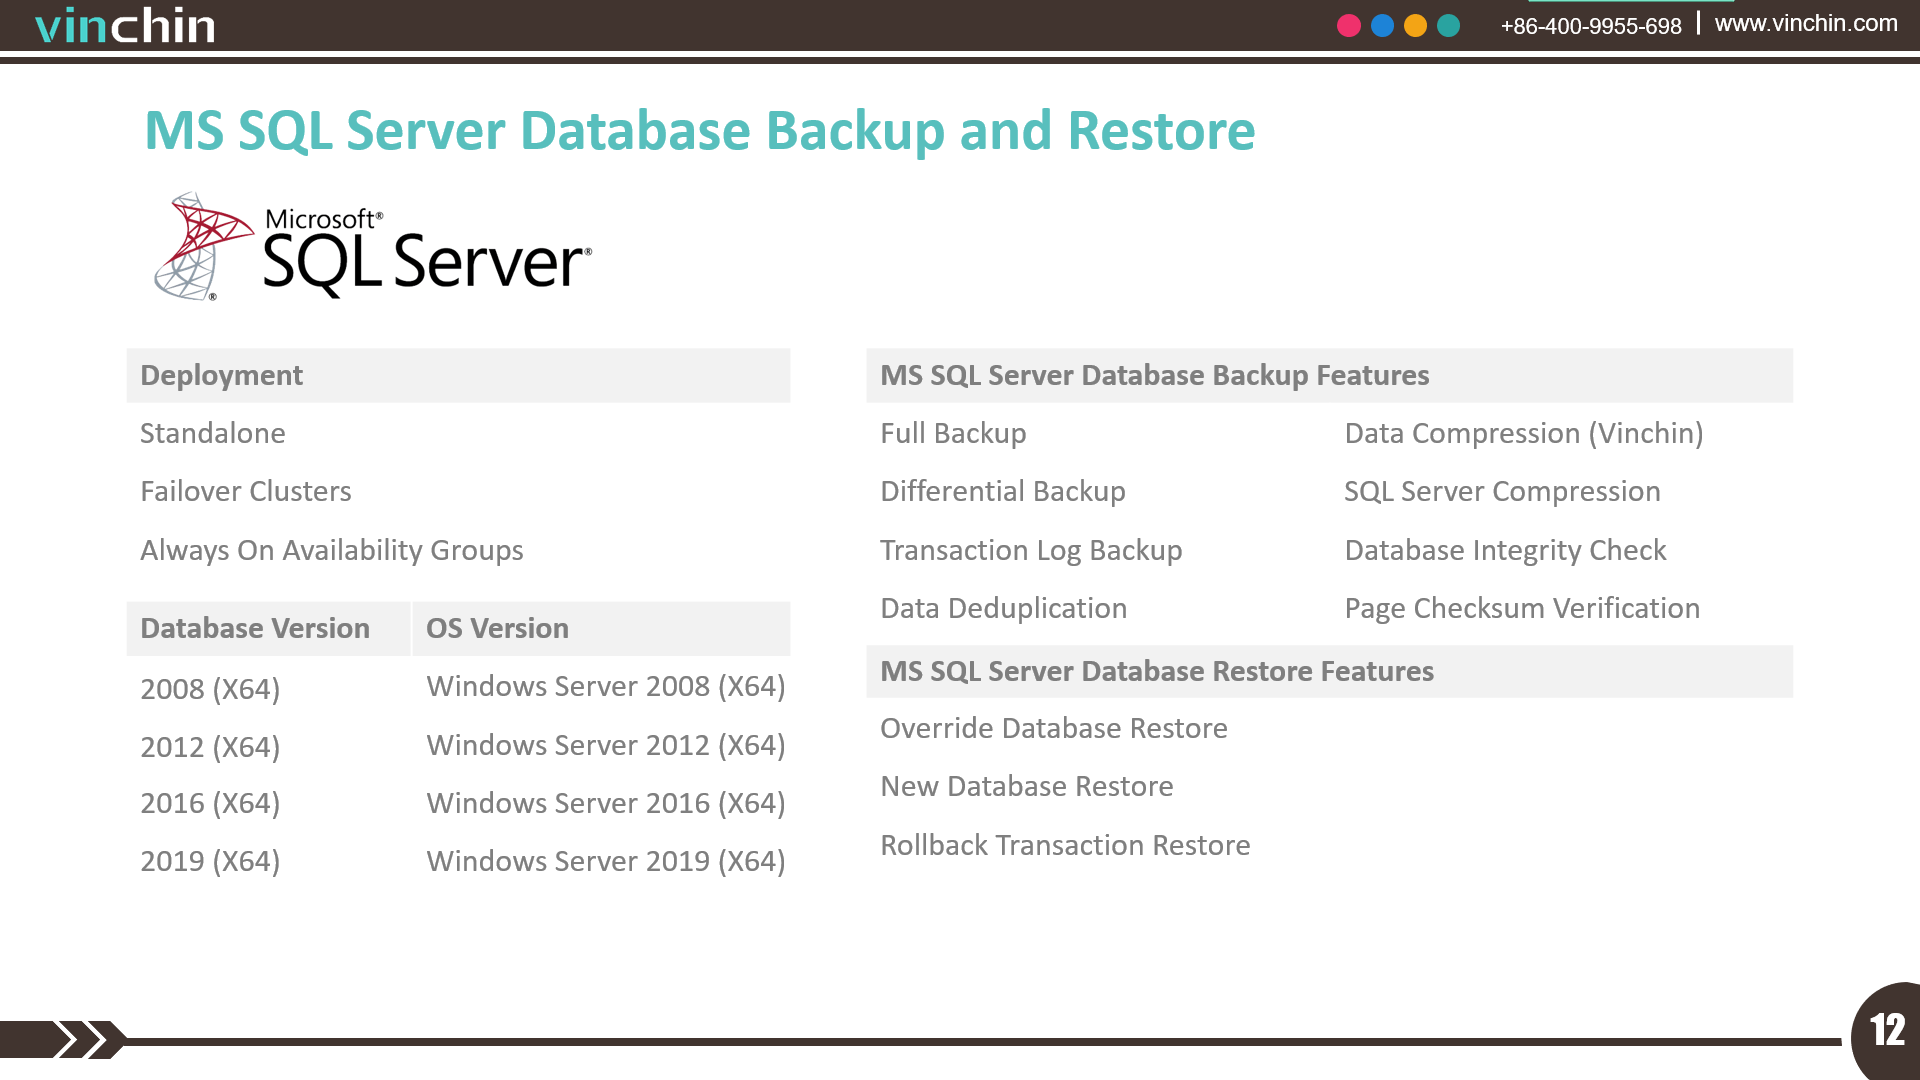This screenshot has width=1920, height=1080.
Task: Select the 2016 (X64) database version
Action: click(x=210, y=803)
